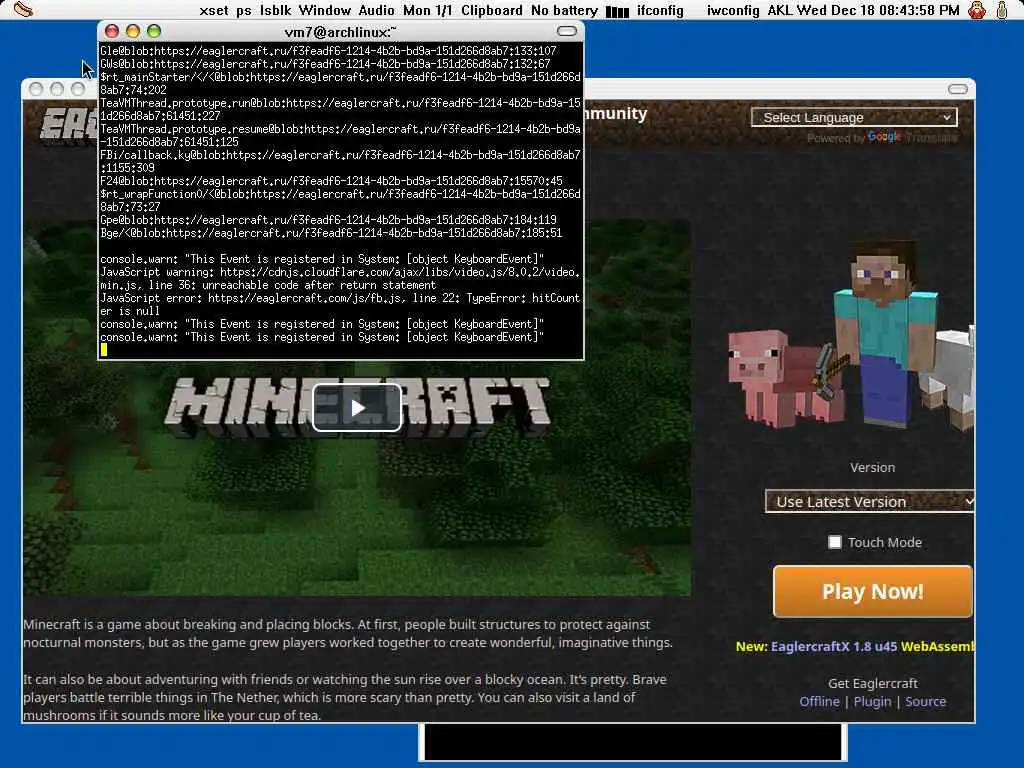Expand the Use Latest Version dropdown

[x=869, y=502]
